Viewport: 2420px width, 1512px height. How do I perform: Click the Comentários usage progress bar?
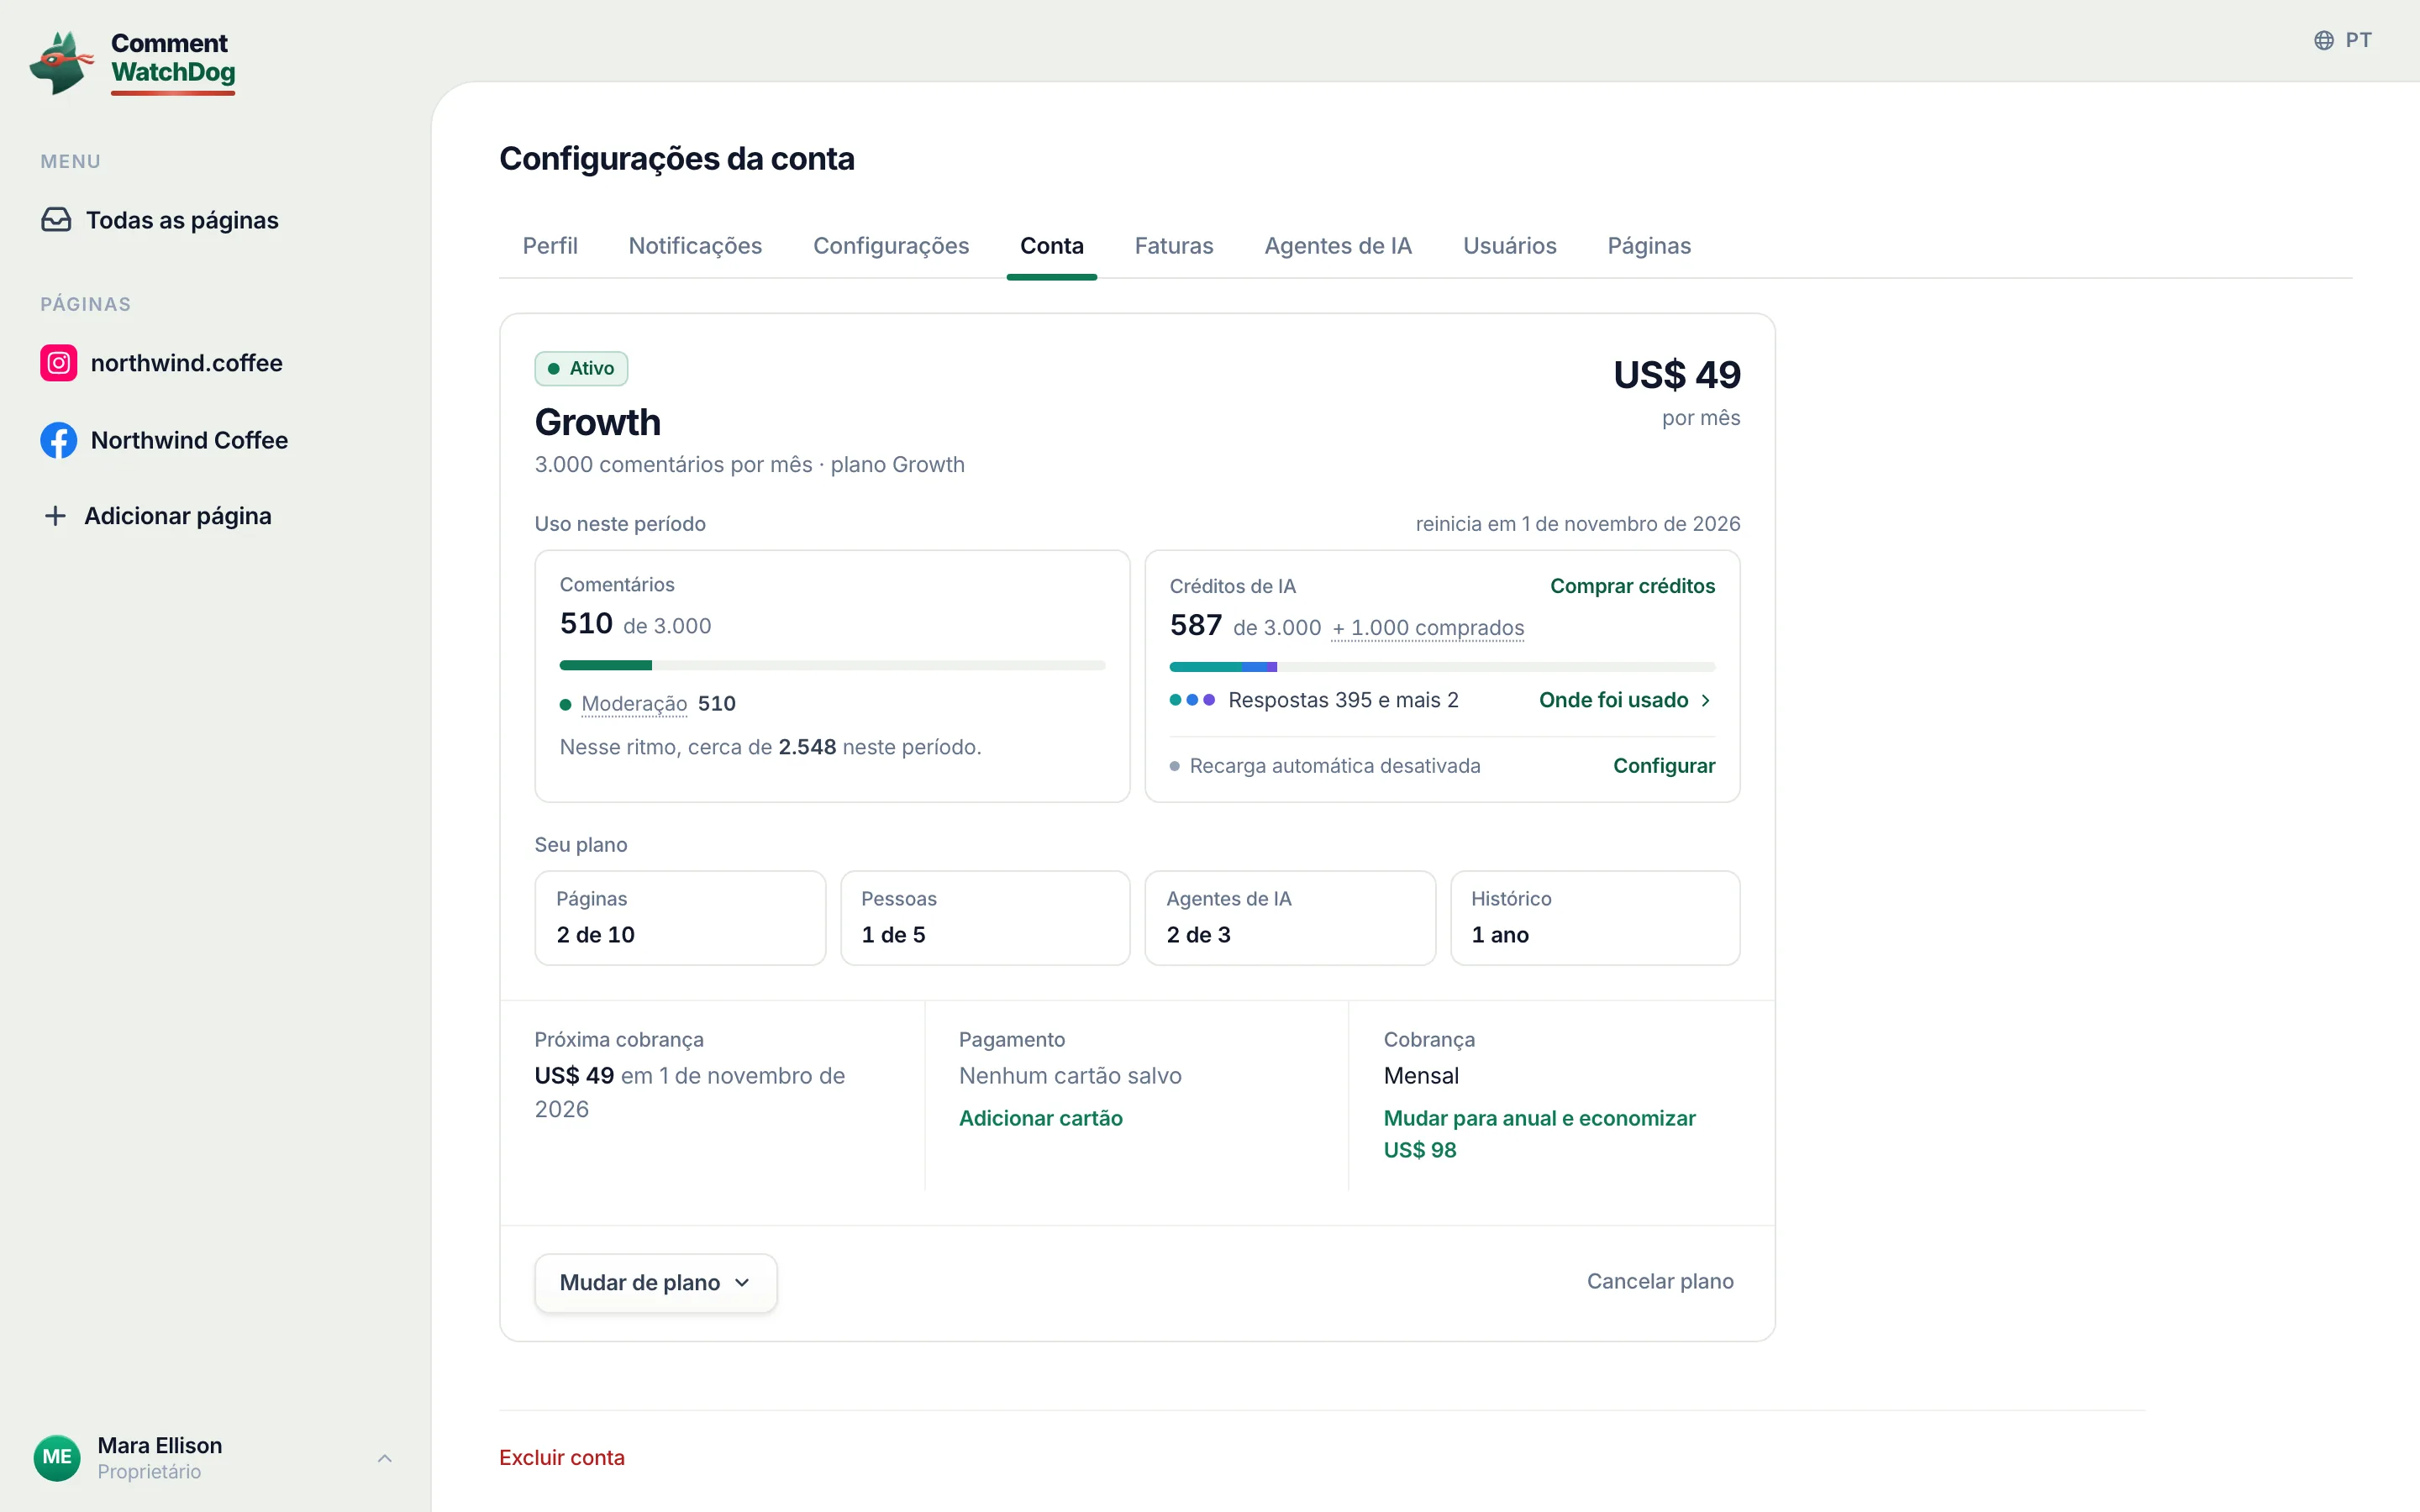click(x=833, y=665)
